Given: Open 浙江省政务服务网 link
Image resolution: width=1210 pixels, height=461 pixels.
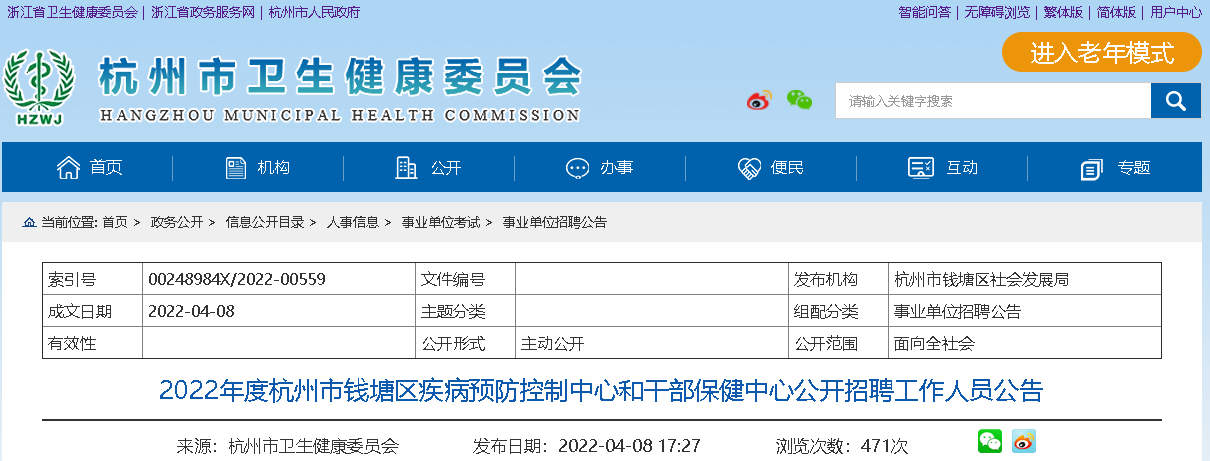Looking at the screenshot, I should 203,12.
